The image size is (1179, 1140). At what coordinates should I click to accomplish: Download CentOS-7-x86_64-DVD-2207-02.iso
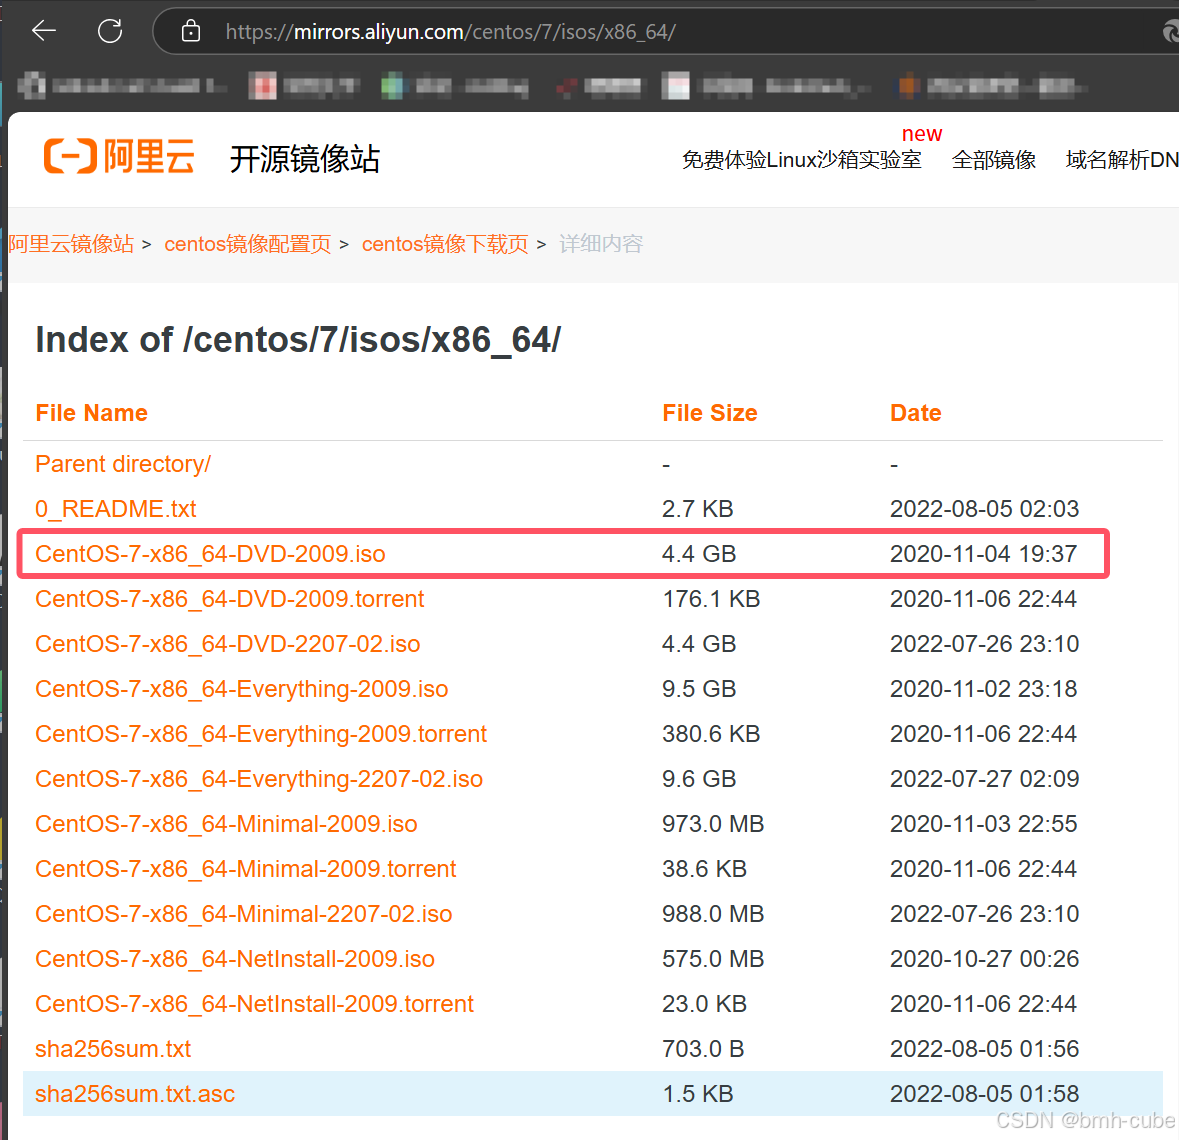point(228,644)
